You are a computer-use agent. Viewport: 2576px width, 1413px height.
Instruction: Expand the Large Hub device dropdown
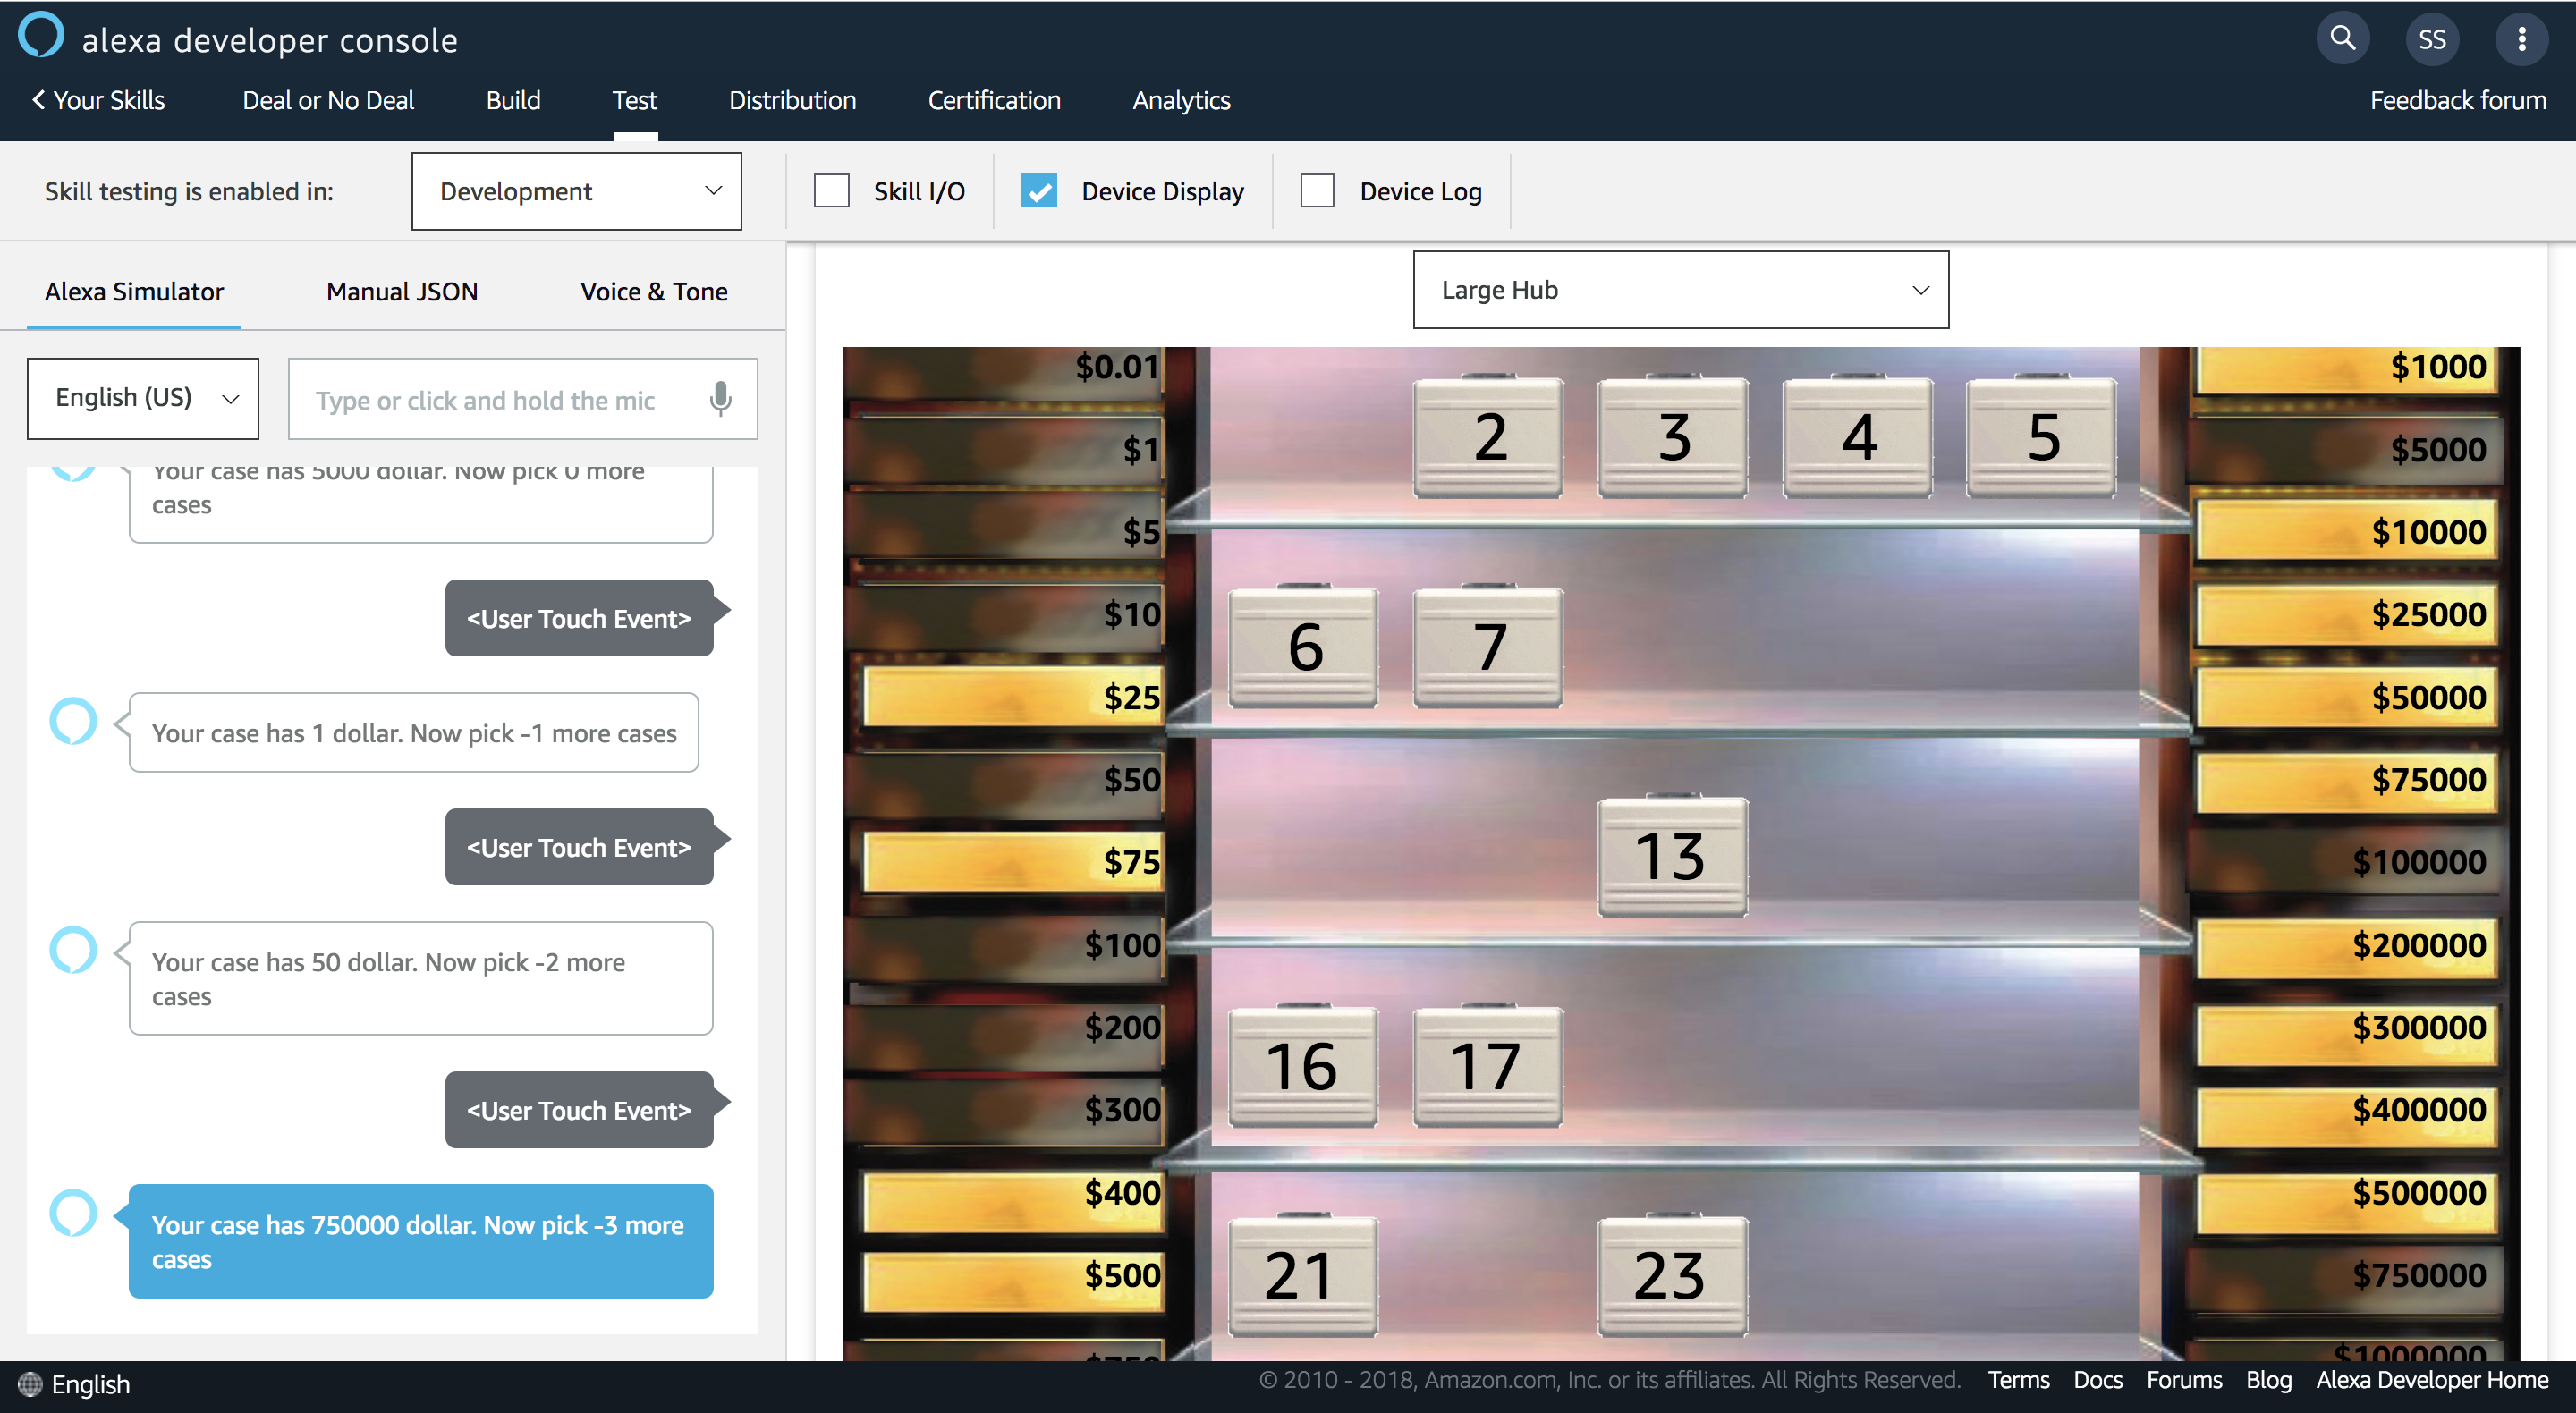[x=1680, y=290]
